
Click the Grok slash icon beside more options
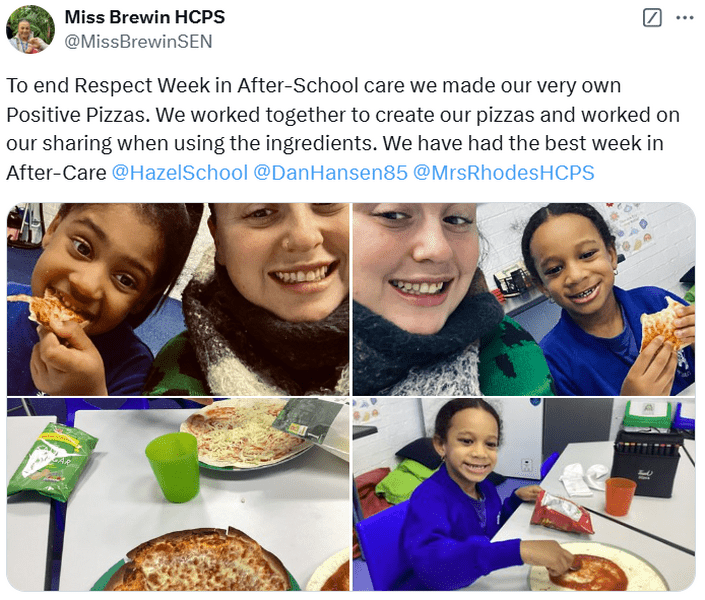coord(651,18)
